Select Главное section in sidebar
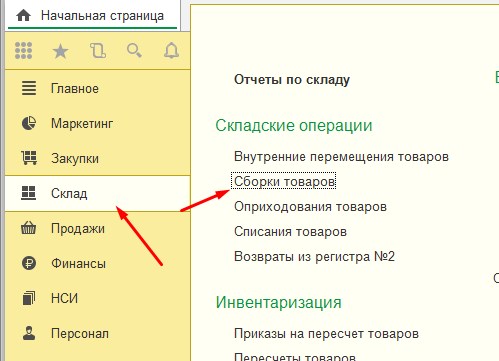This screenshot has height=361, width=499. (x=98, y=88)
